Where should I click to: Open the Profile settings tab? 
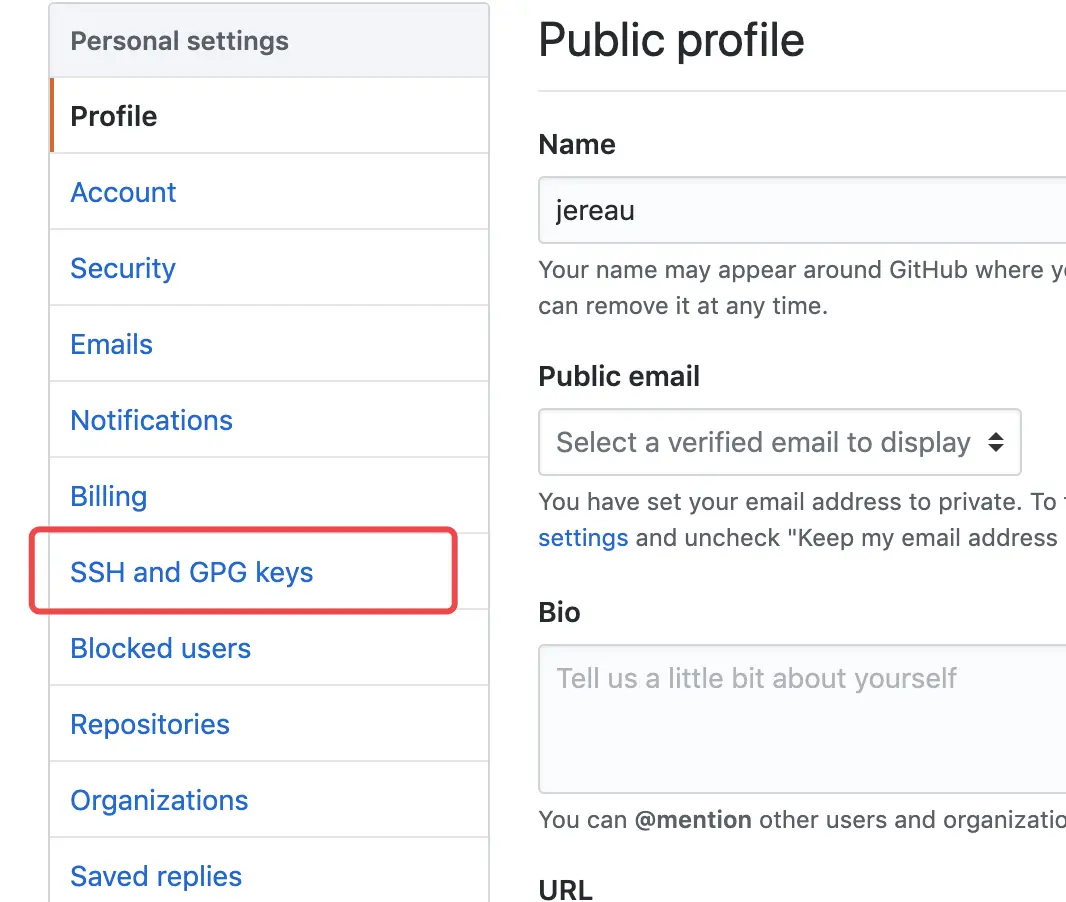(x=114, y=116)
